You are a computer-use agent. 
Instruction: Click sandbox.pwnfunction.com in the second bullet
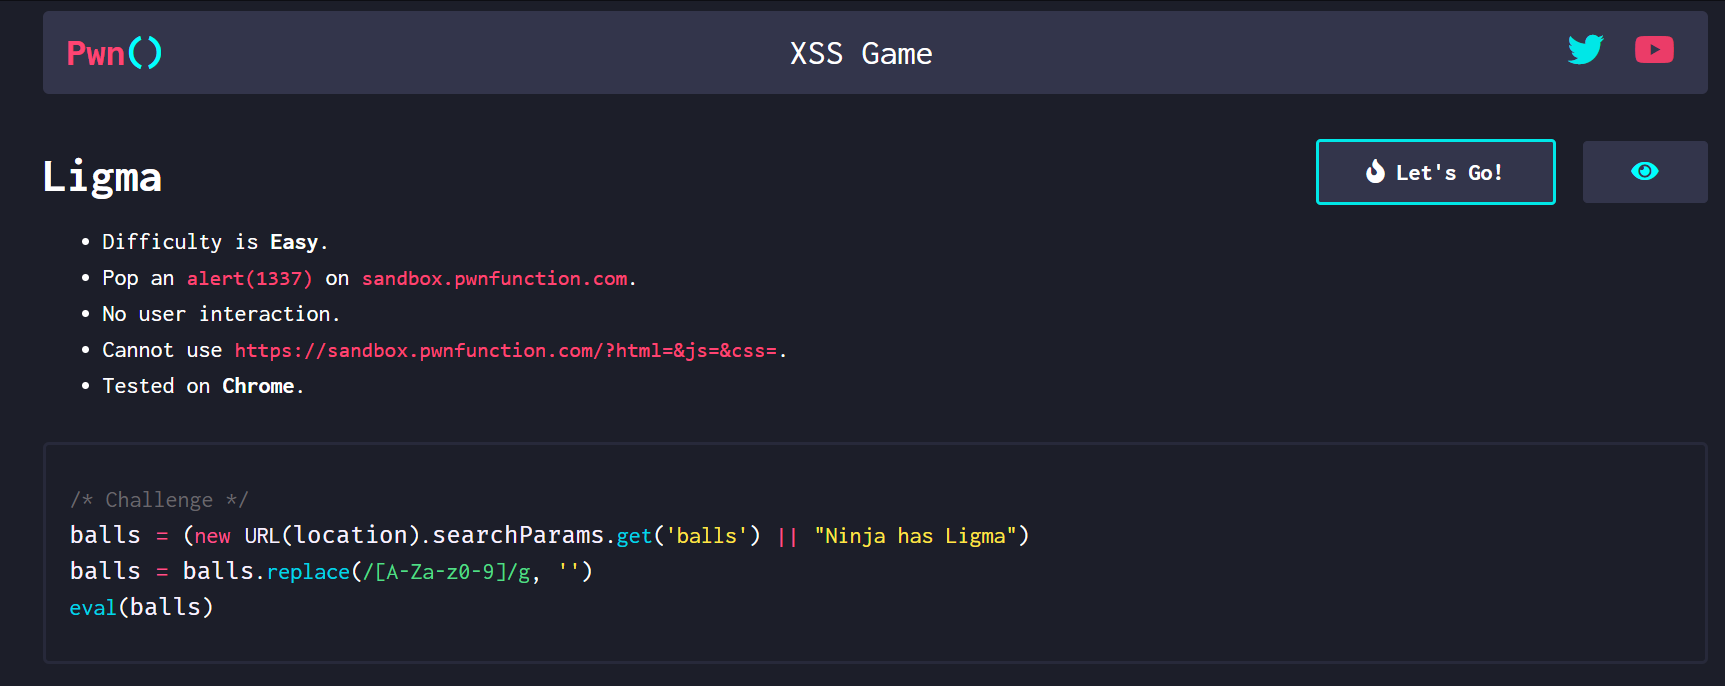click(x=495, y=279)
